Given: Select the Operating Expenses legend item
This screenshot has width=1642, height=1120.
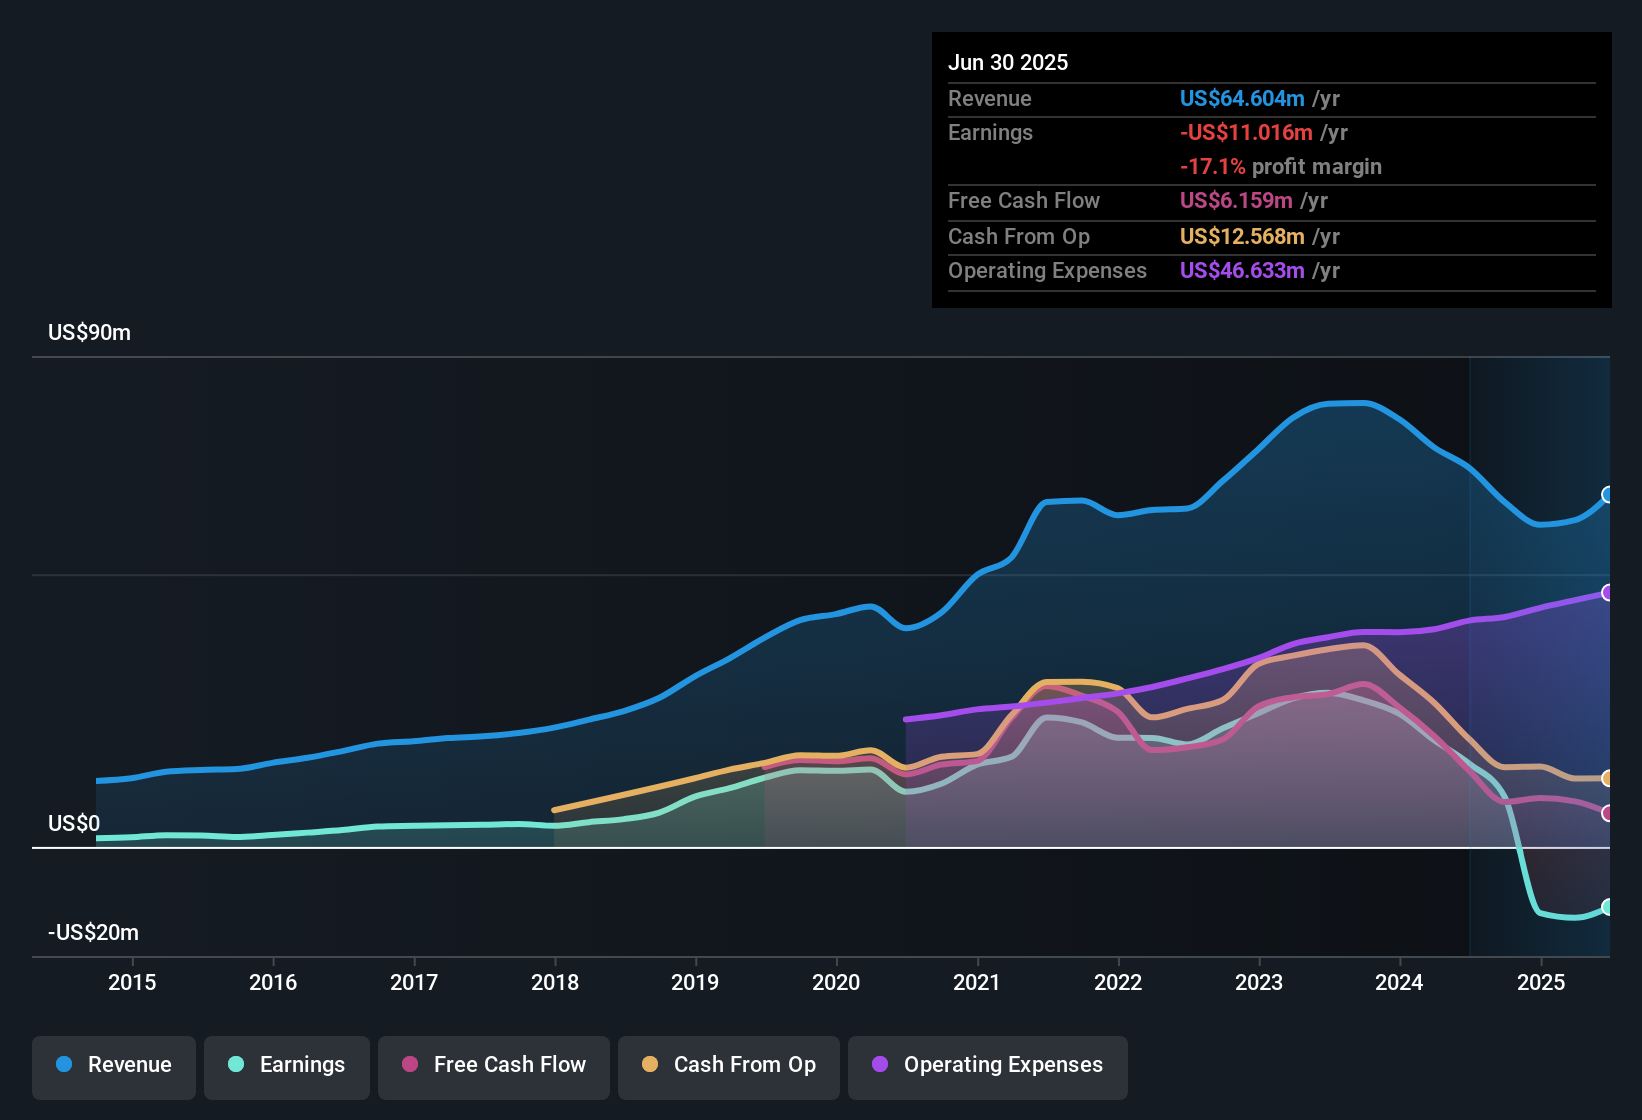Looking at the screenshot, I should [x=987, y=1066].
